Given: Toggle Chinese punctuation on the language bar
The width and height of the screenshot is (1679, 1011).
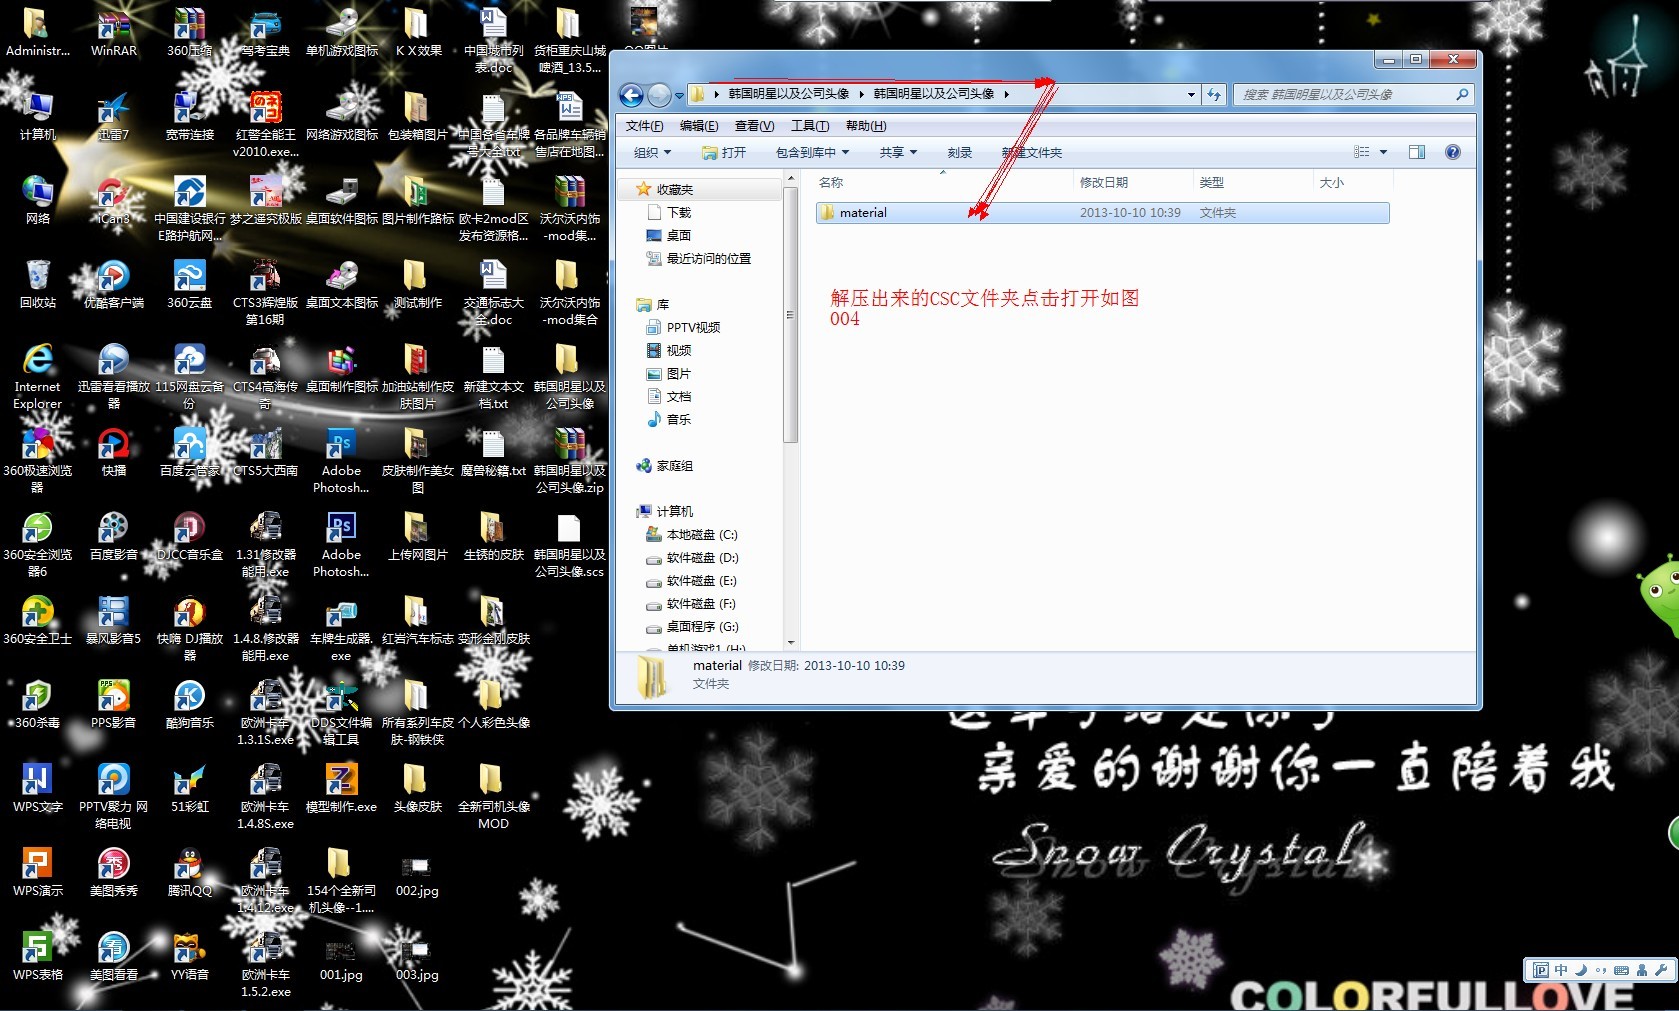Looking at the screenshot, I should point(1601,970).
